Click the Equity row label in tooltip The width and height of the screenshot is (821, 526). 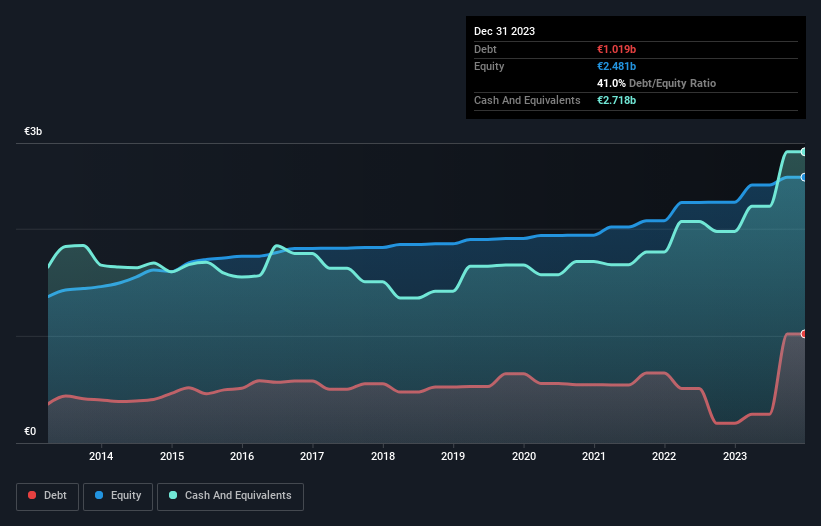(489, 66)
